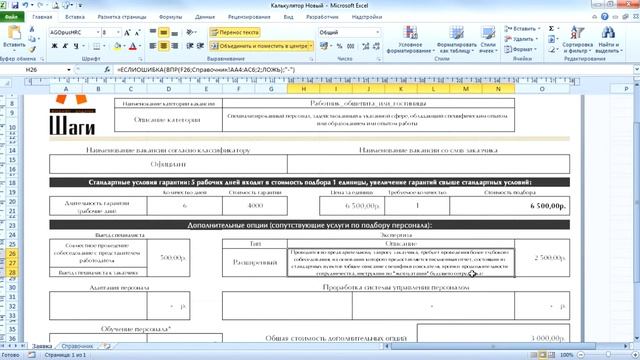The image size is (640, 360).
Task: Click the Undo arrow icon
Action: pyautogui.click(x=26, y=5)
